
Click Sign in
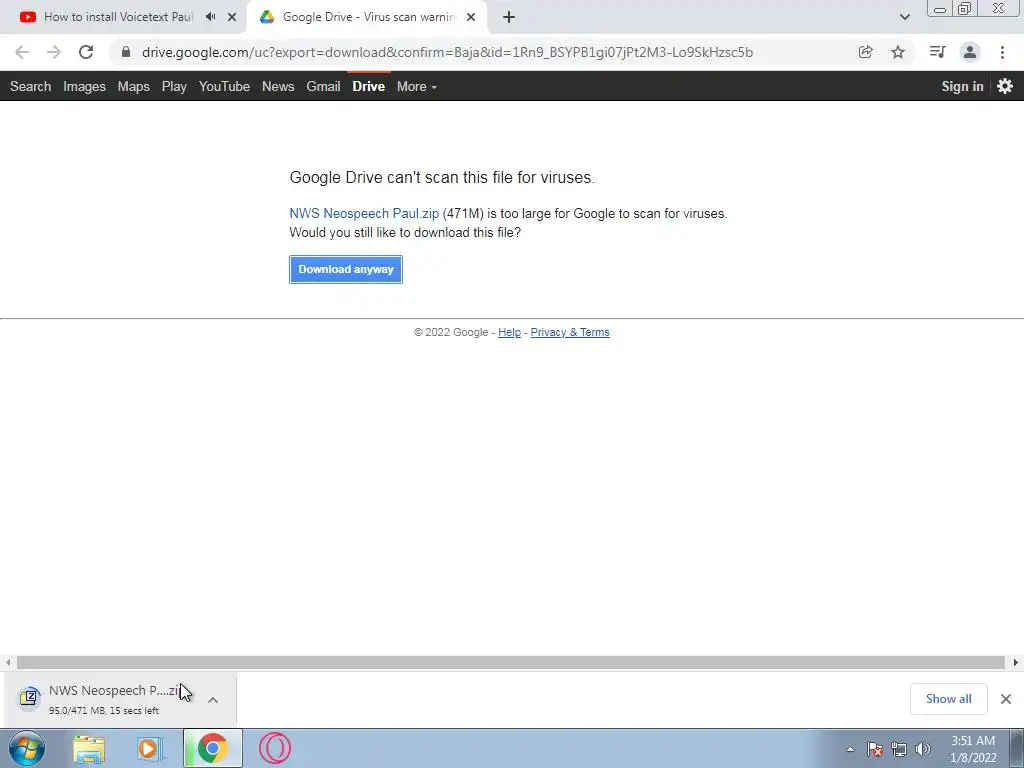point(962,86)
